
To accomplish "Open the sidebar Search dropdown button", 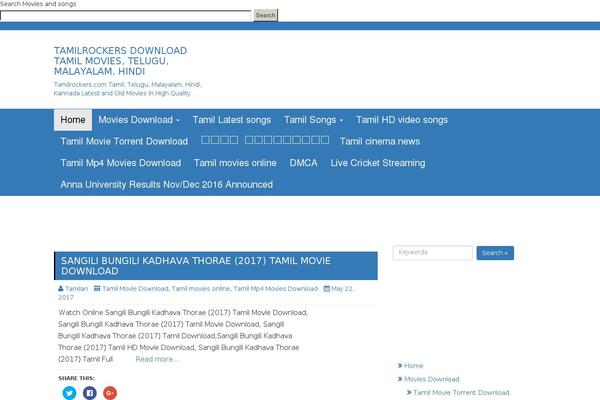I will [x=495, y=253].
